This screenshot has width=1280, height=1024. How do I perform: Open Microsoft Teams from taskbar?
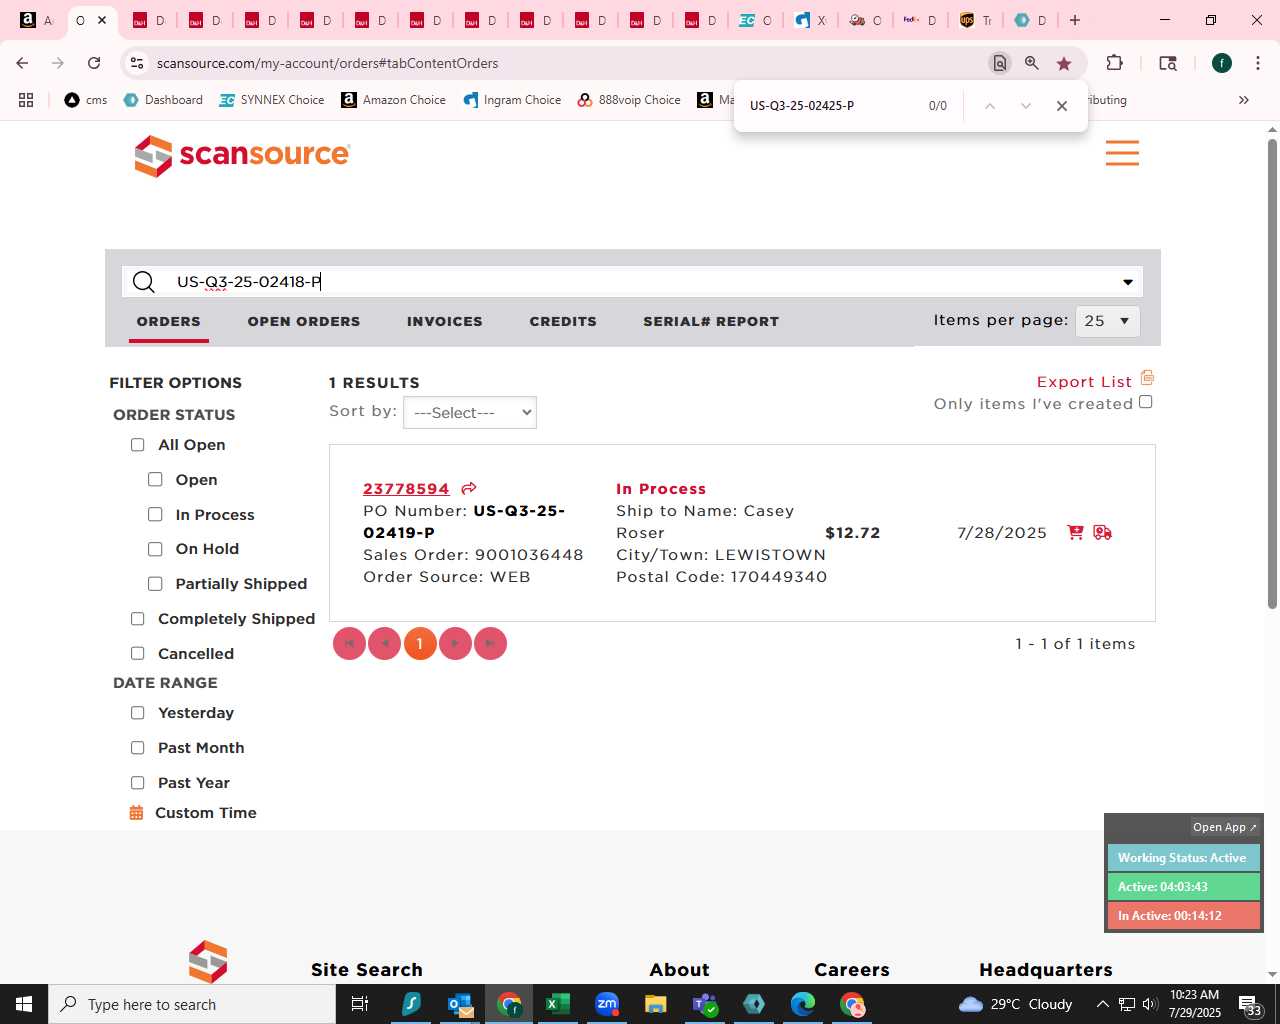705,1004
